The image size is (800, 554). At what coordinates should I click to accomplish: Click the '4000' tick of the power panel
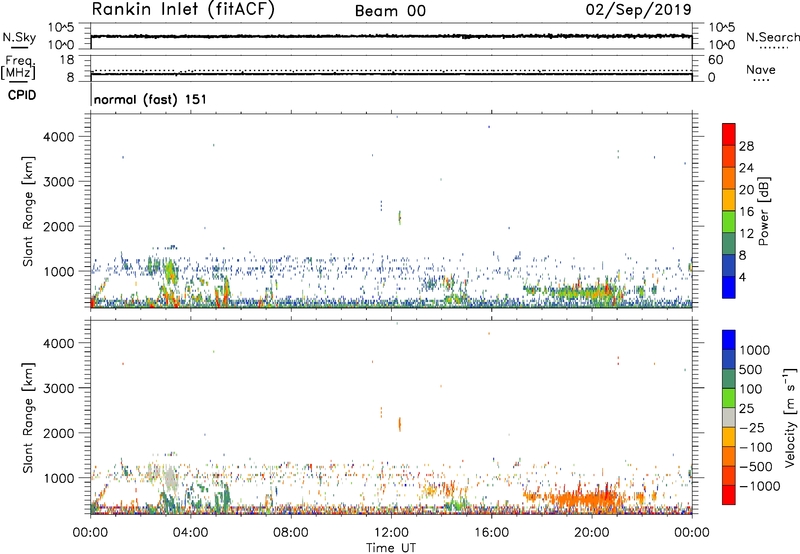click(59, 137)
